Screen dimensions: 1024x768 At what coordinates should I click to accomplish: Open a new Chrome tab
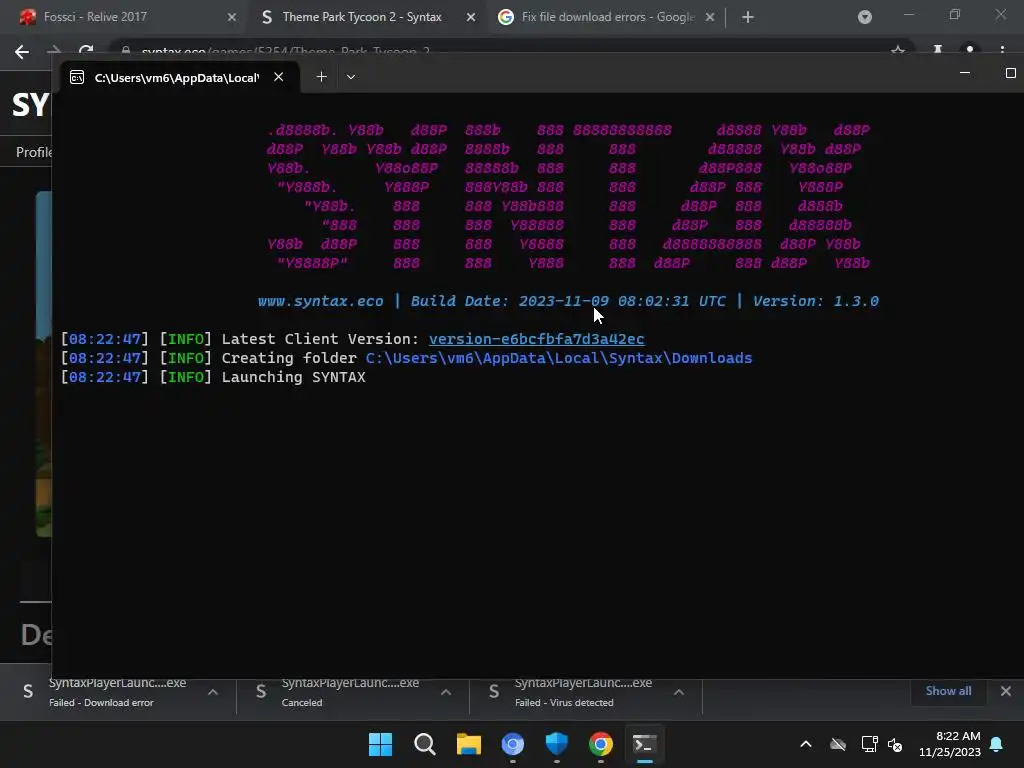pos(748,18)
